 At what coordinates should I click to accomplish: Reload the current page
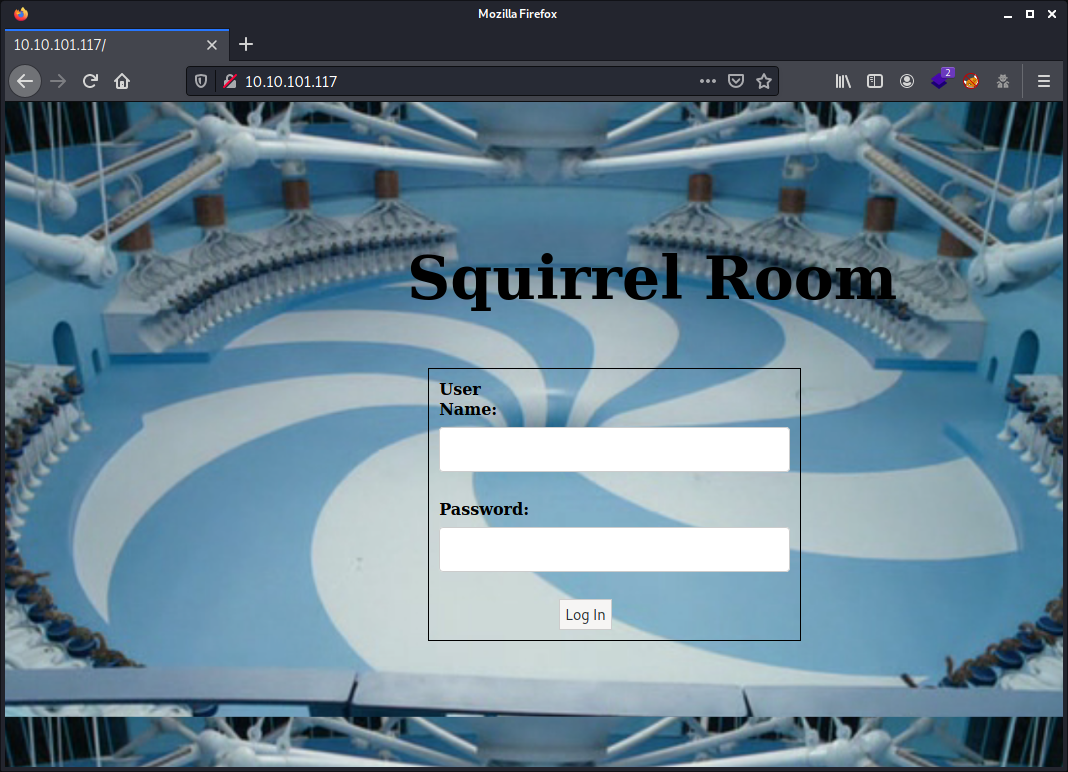click(x=90, y=81)
